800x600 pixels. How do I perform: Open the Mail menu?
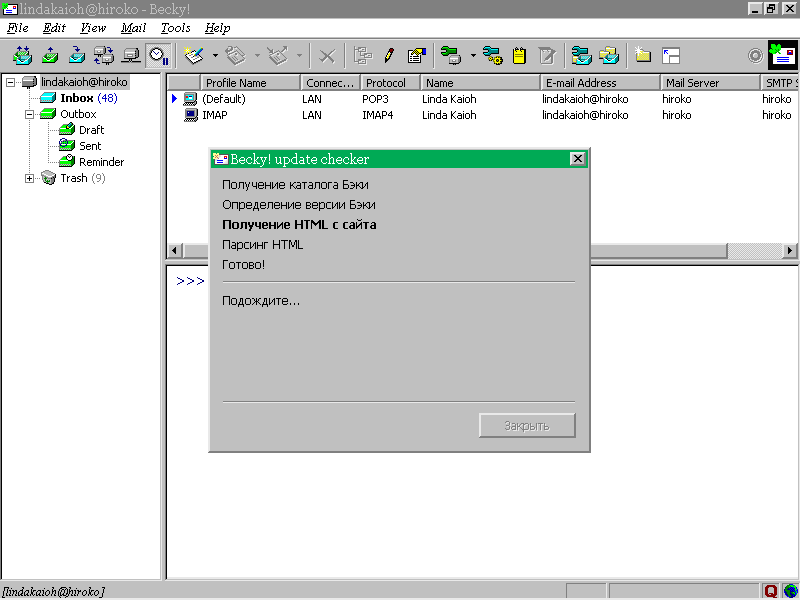[x=134, y=28]
